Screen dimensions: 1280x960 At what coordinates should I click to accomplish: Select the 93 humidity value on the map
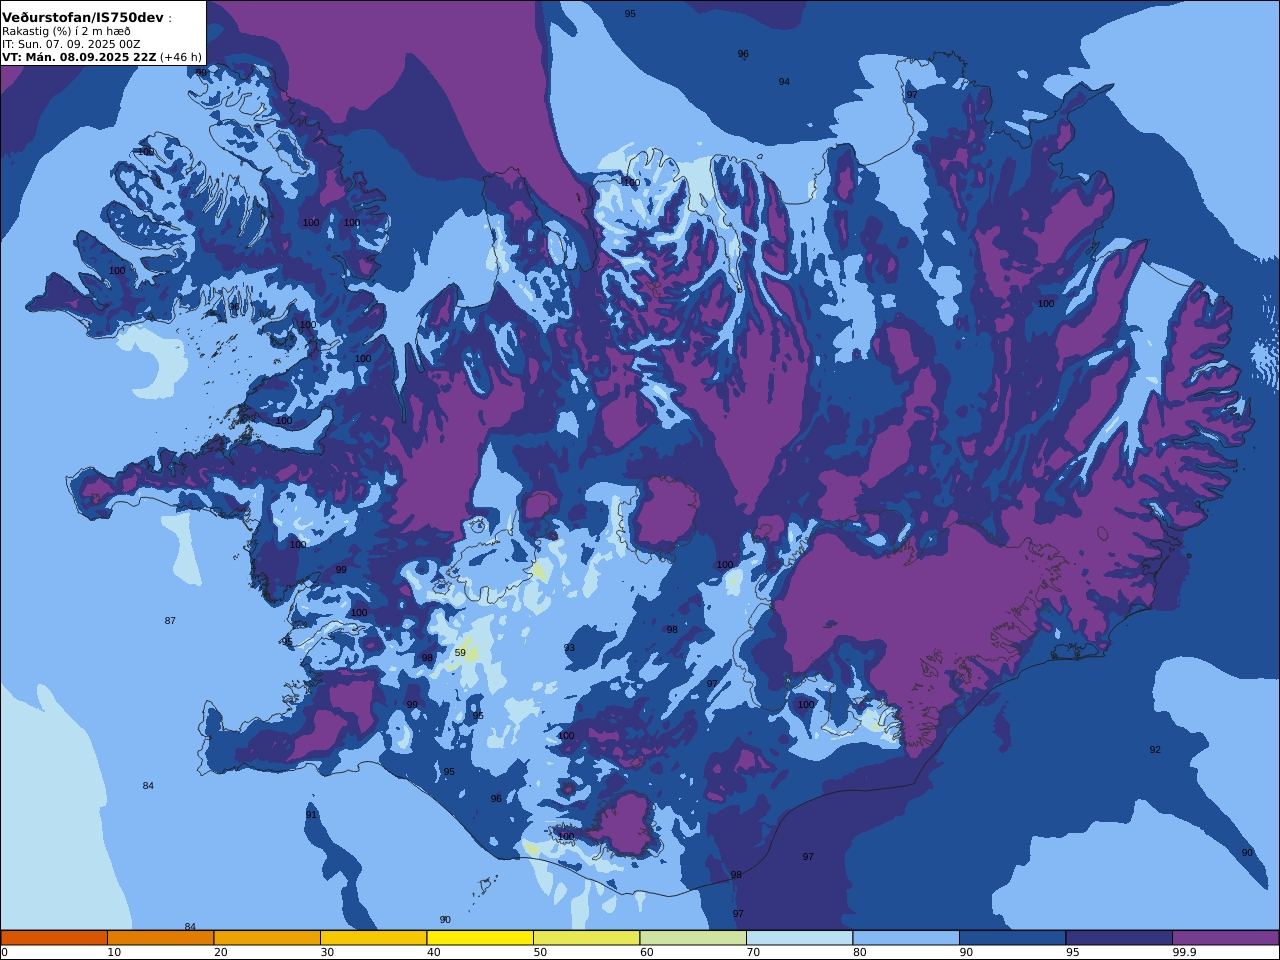(x=569, y=648)
